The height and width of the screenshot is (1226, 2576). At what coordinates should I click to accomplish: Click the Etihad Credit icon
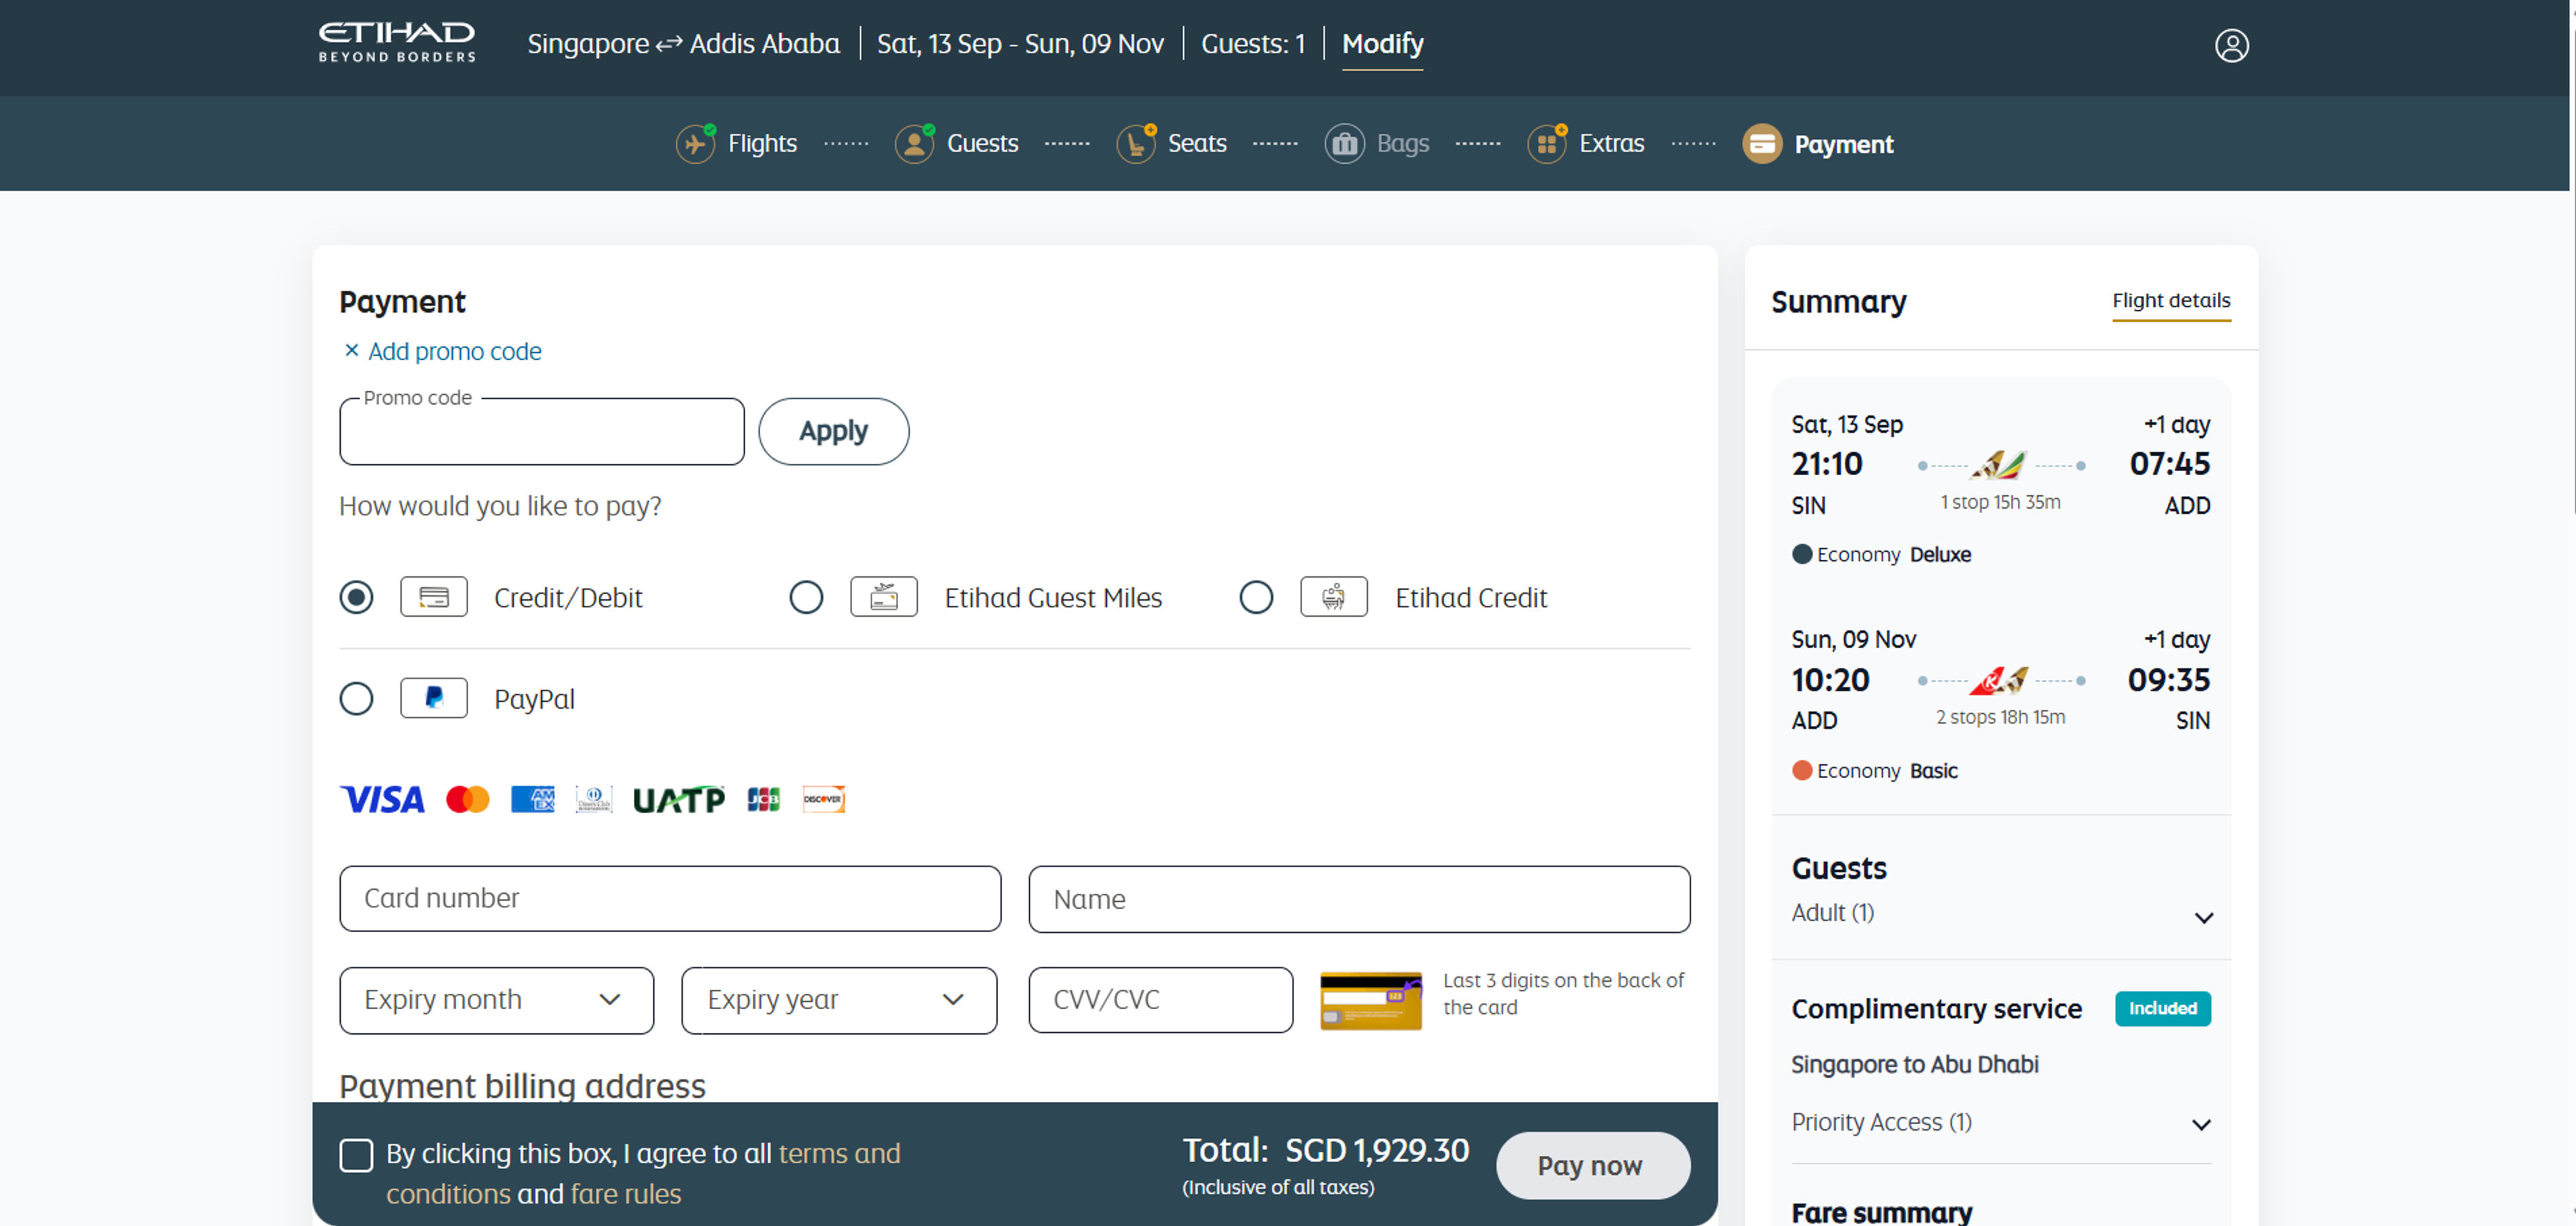pos(1334,597)
